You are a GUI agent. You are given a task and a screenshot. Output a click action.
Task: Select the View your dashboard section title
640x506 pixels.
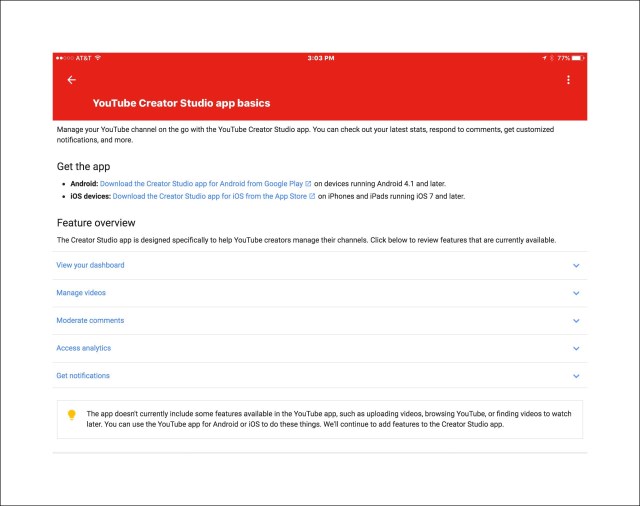coord(90,266)
